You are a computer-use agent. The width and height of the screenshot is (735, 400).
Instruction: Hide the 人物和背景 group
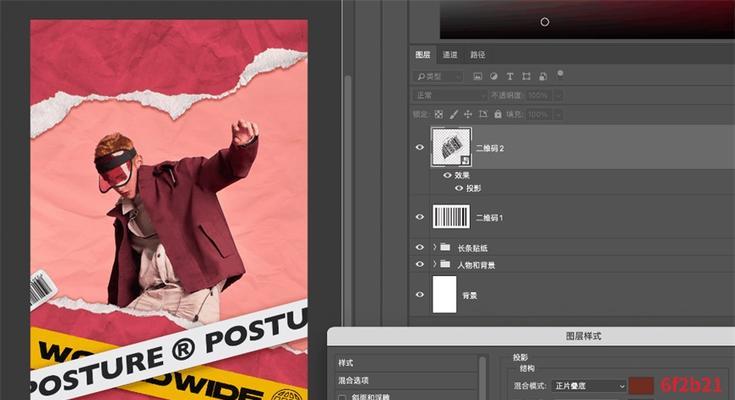(420, 264)
